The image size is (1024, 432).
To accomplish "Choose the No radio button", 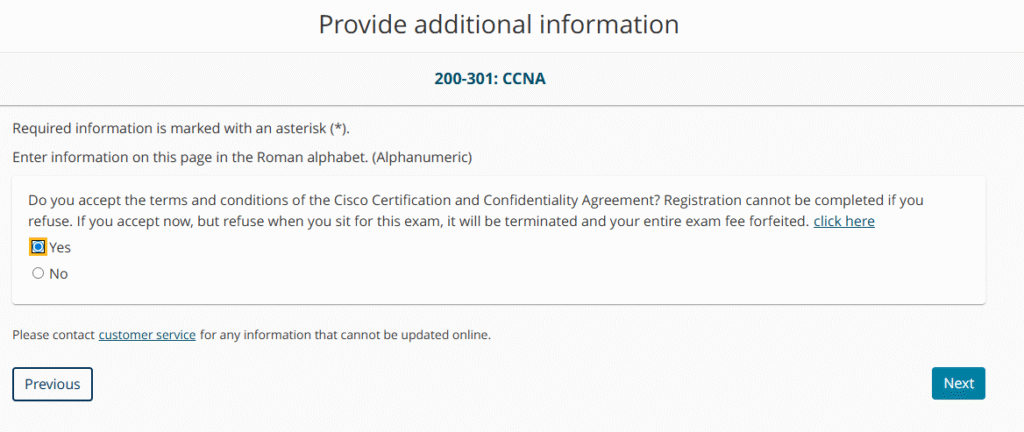I will (38, 273).
